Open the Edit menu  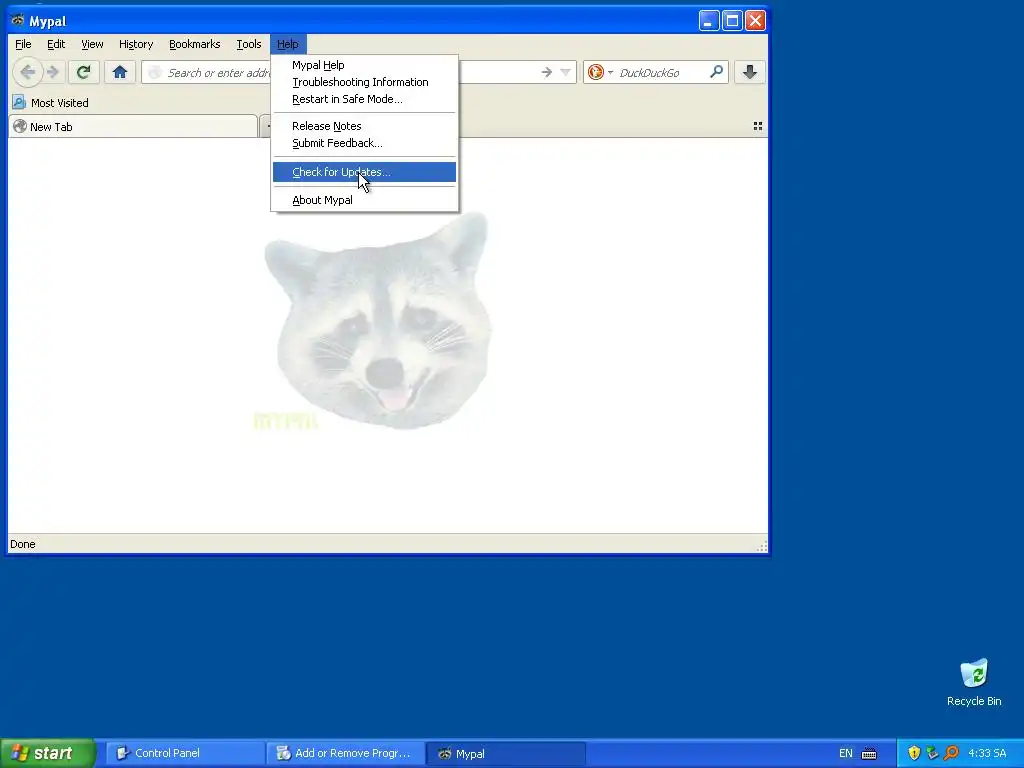56,44
